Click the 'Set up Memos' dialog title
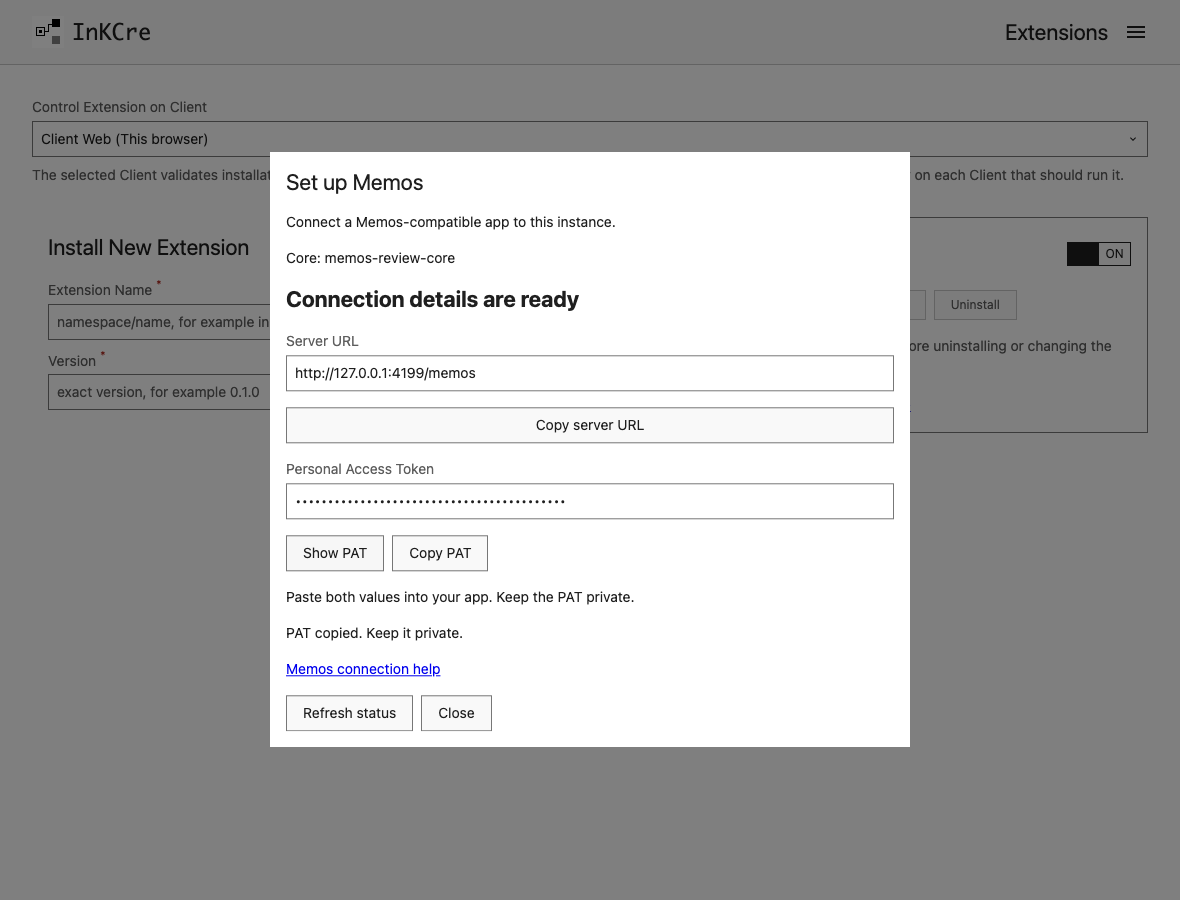The width and height of the screenshot is (1180, 900). point(354,183)
